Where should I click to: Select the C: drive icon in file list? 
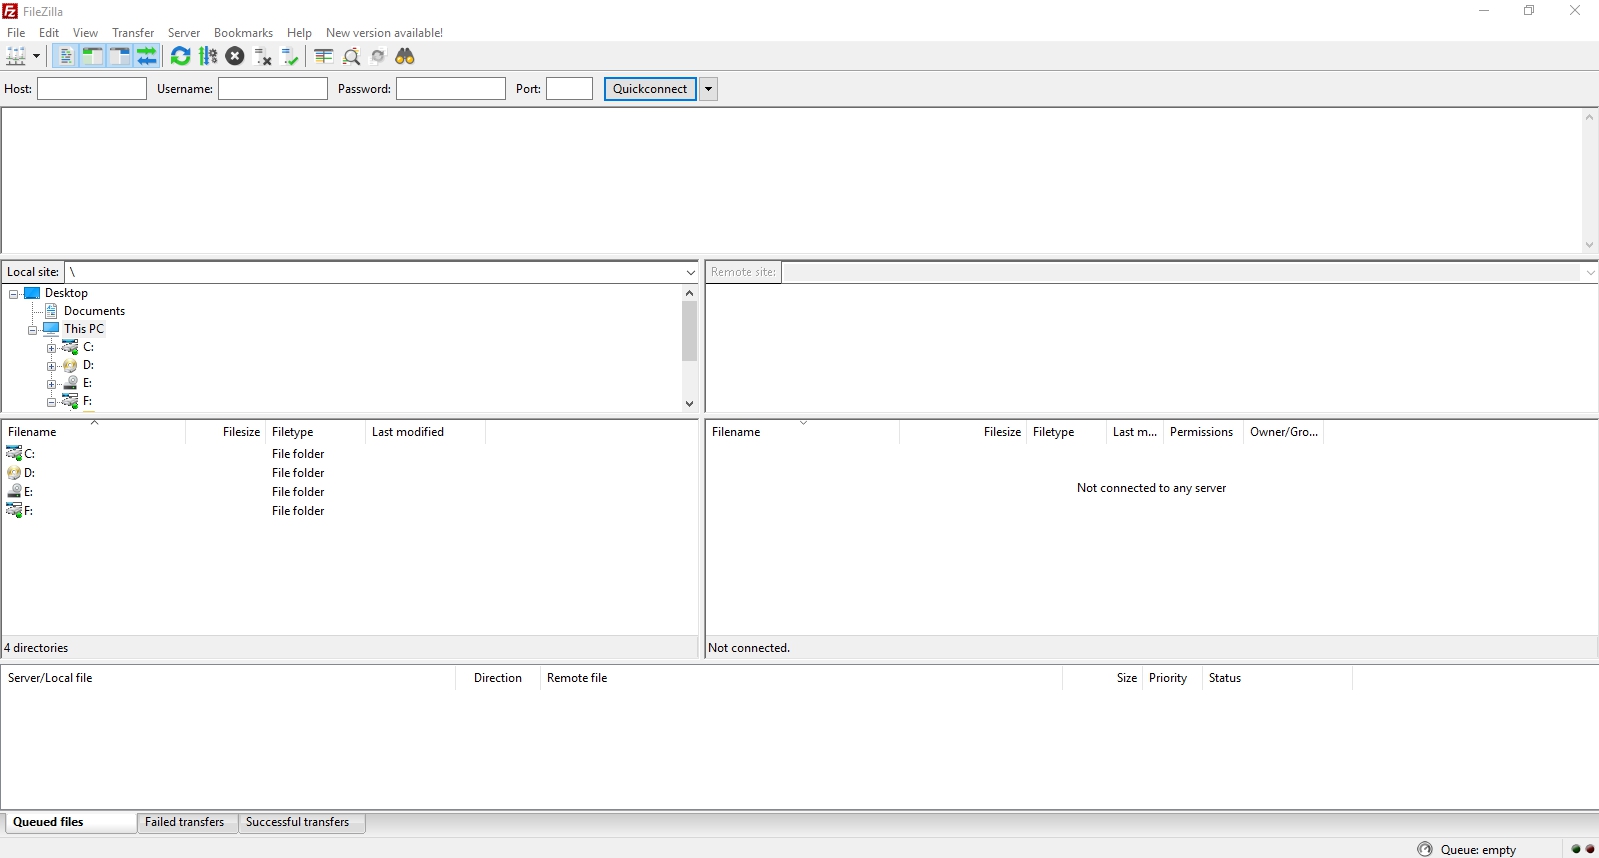point(14,454)
